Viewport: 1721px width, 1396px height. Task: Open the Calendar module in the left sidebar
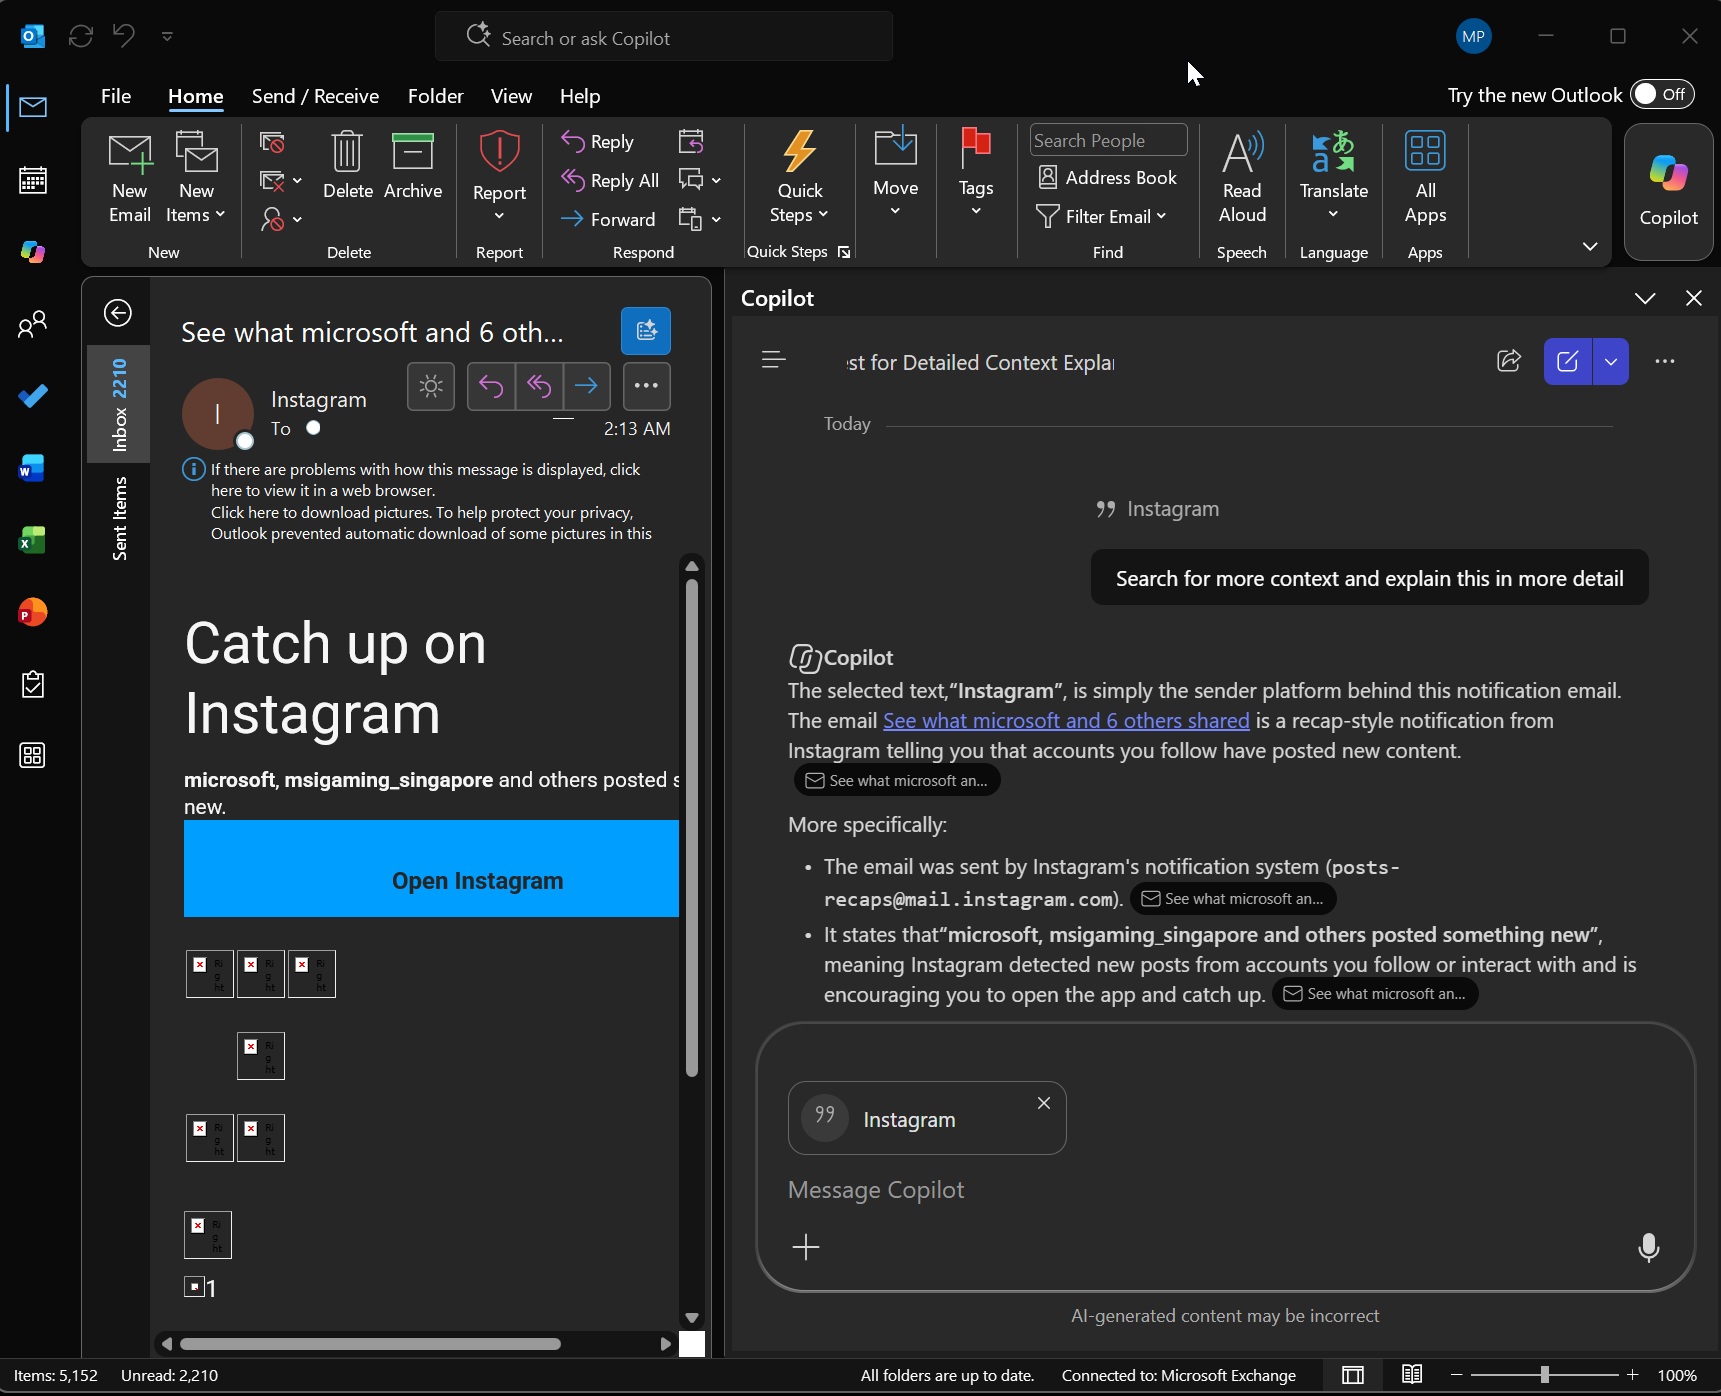click(33, 180)
